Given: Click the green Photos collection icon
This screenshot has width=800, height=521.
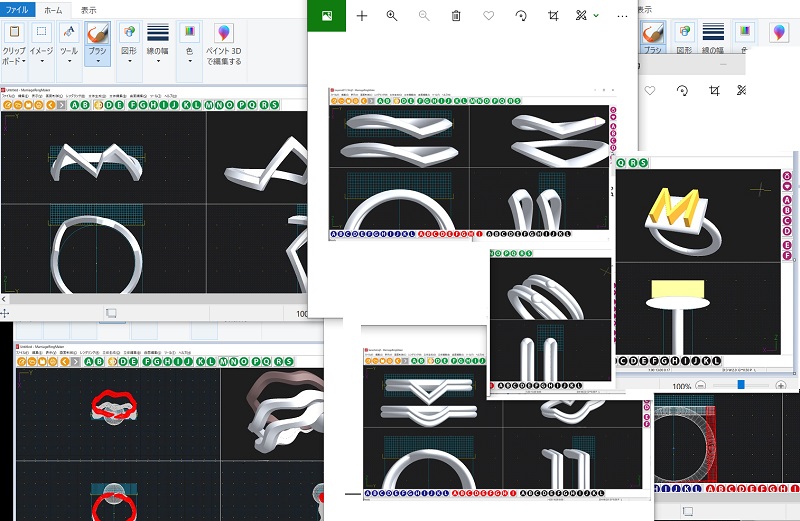Looking at the screenshot, I should (x=326, y=16).
